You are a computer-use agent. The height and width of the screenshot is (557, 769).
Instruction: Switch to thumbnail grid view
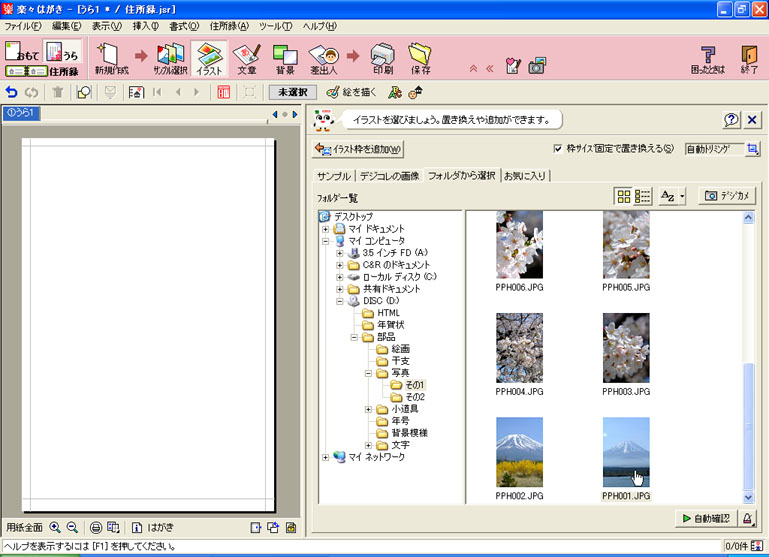click(624, 196)
